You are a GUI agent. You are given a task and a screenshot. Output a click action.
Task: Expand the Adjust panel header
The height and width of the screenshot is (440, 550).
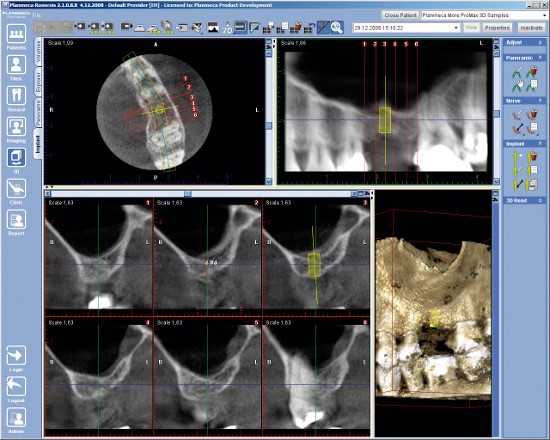[x=524, y=42]
